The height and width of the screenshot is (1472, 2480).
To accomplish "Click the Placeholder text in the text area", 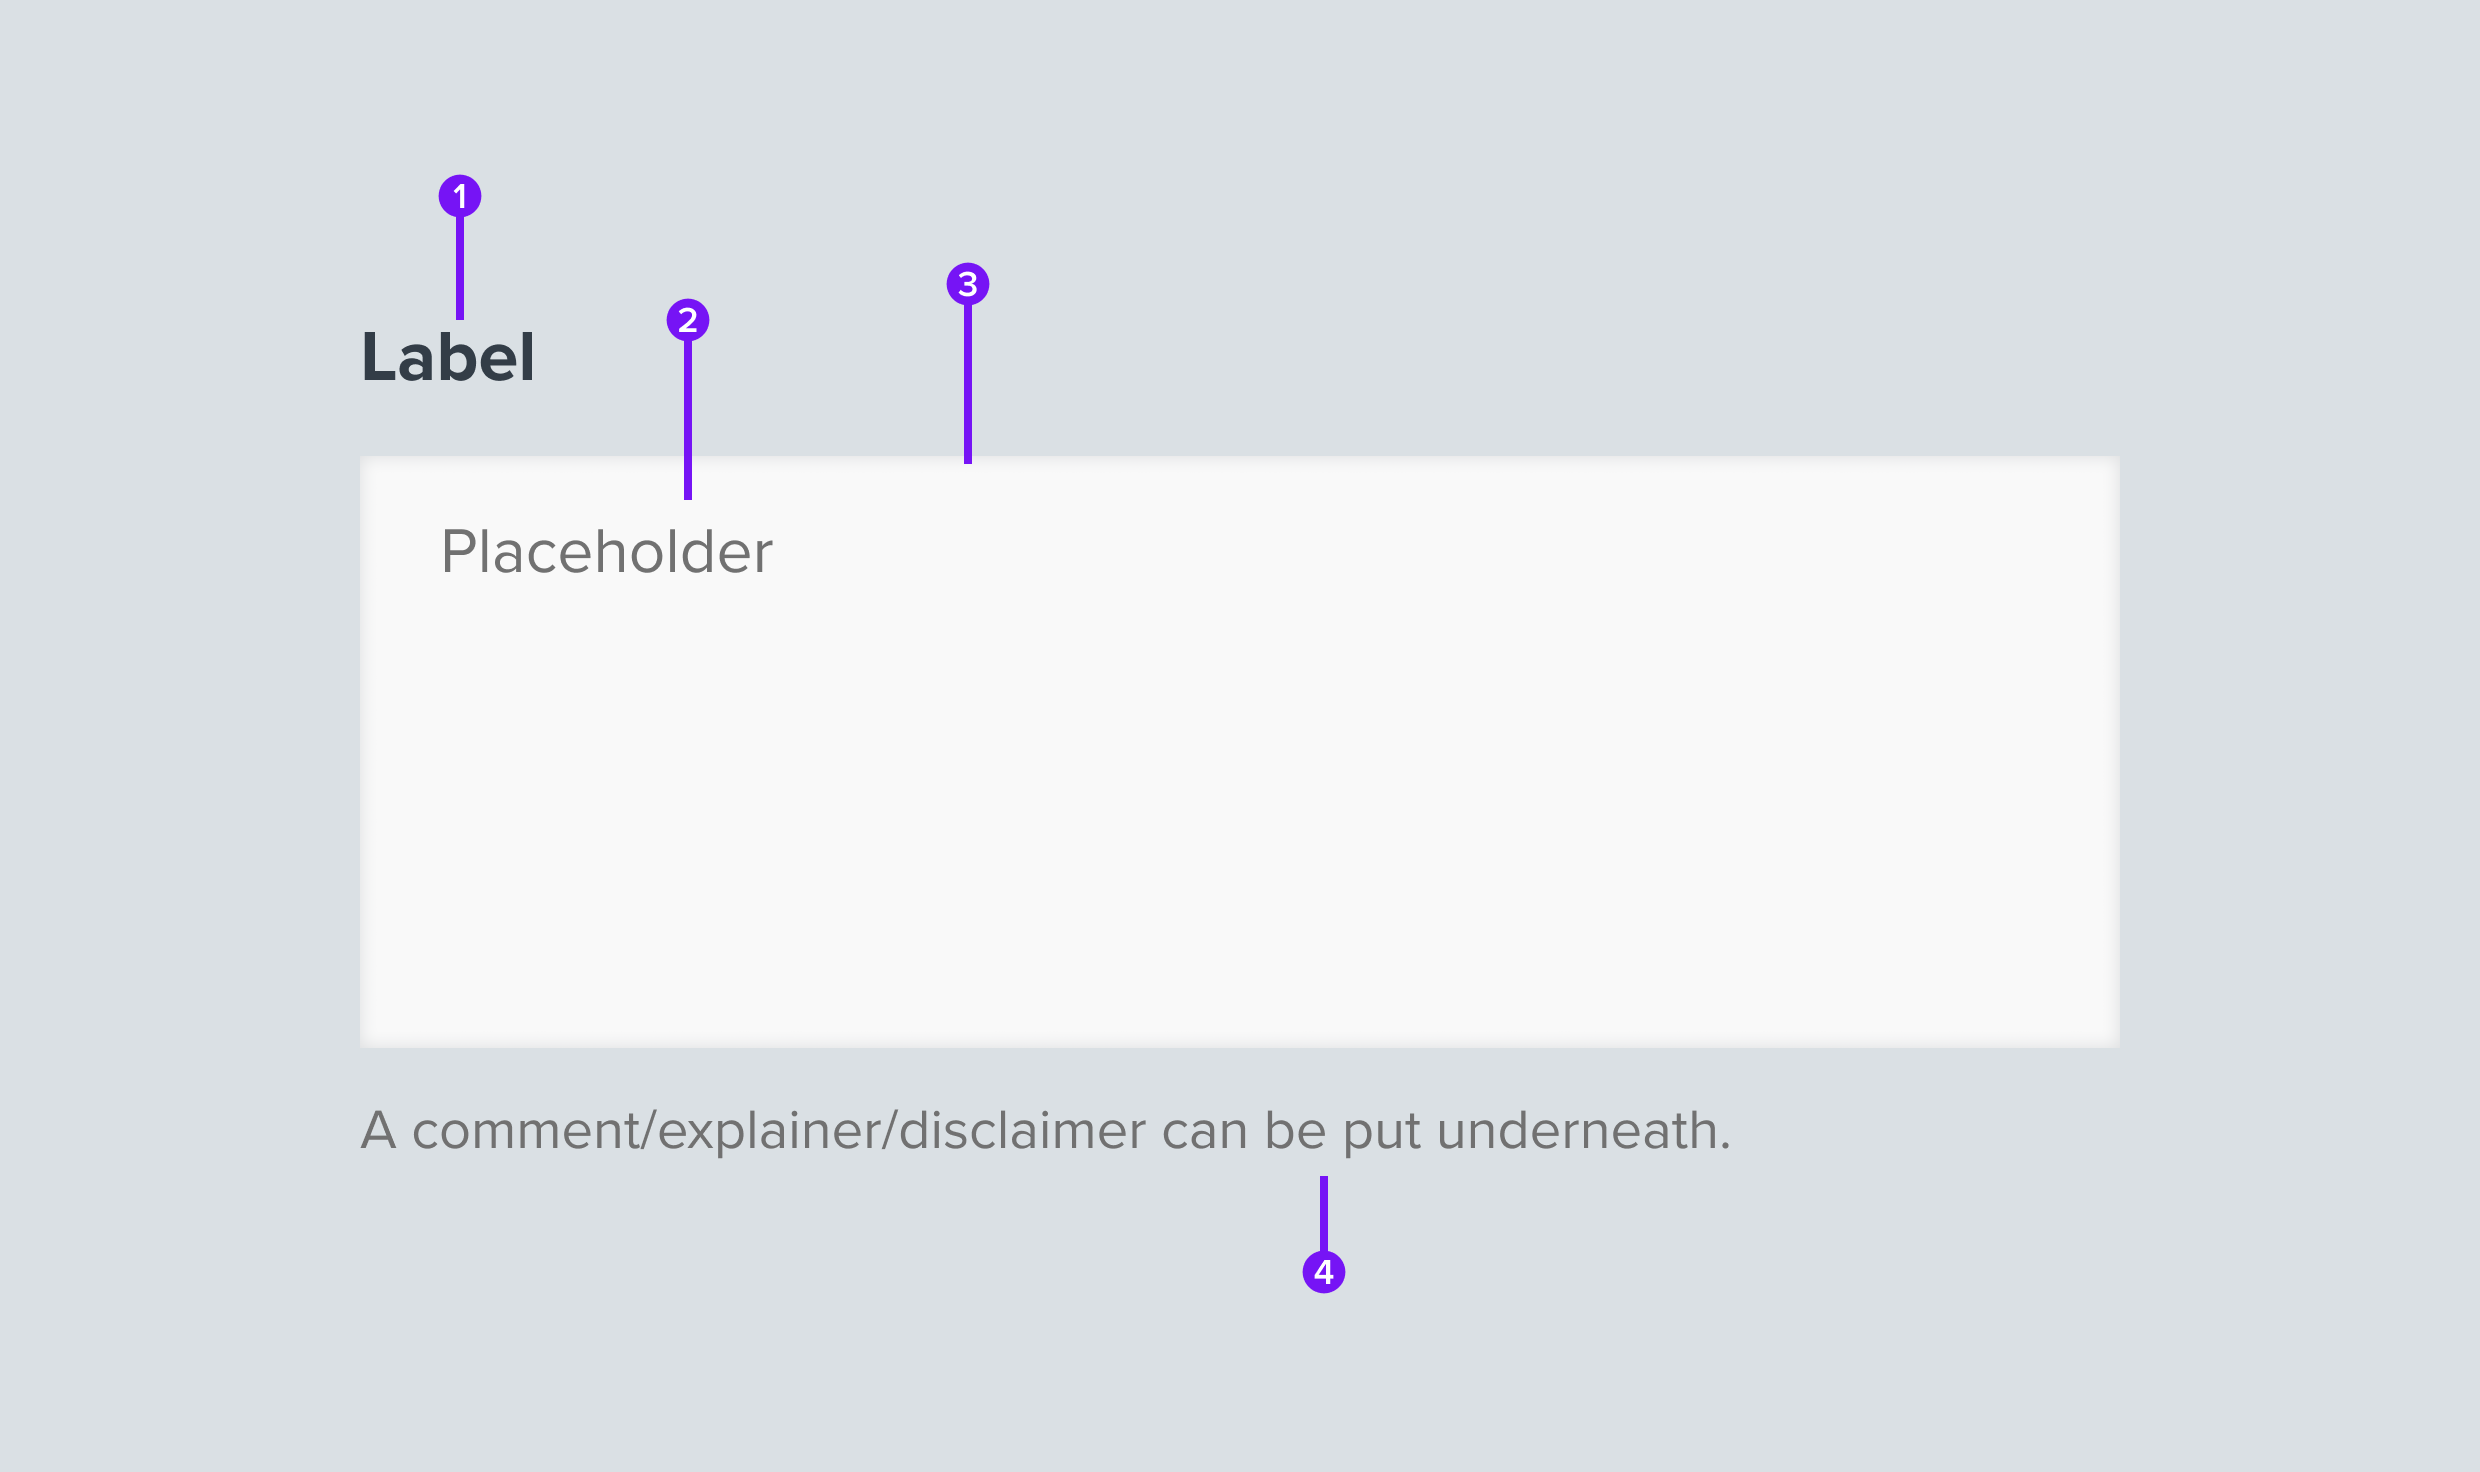I will pos(607,552).
